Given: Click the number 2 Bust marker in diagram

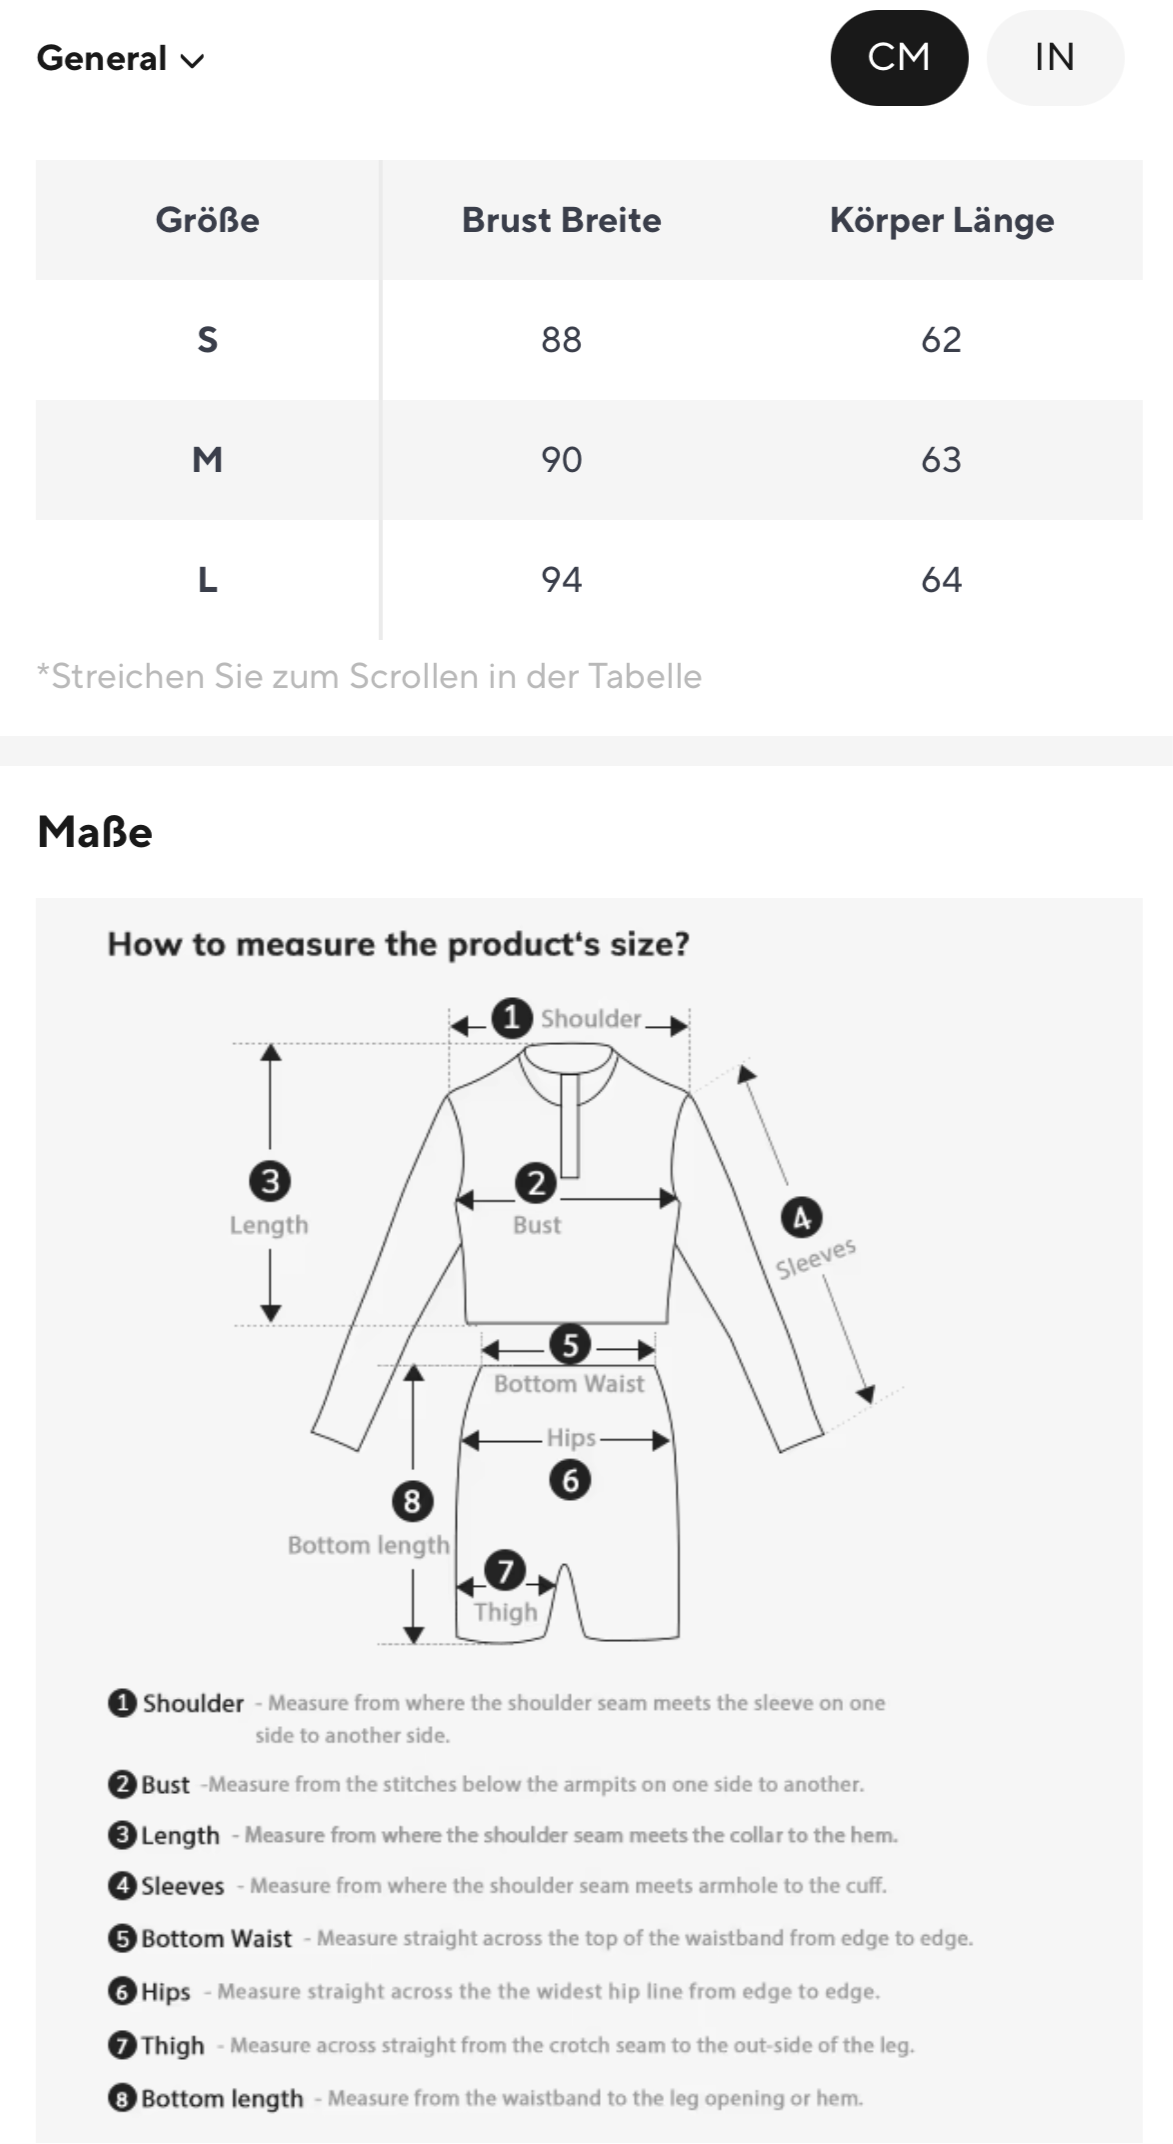Looking at the screenshot, I should pos(536,1183).
